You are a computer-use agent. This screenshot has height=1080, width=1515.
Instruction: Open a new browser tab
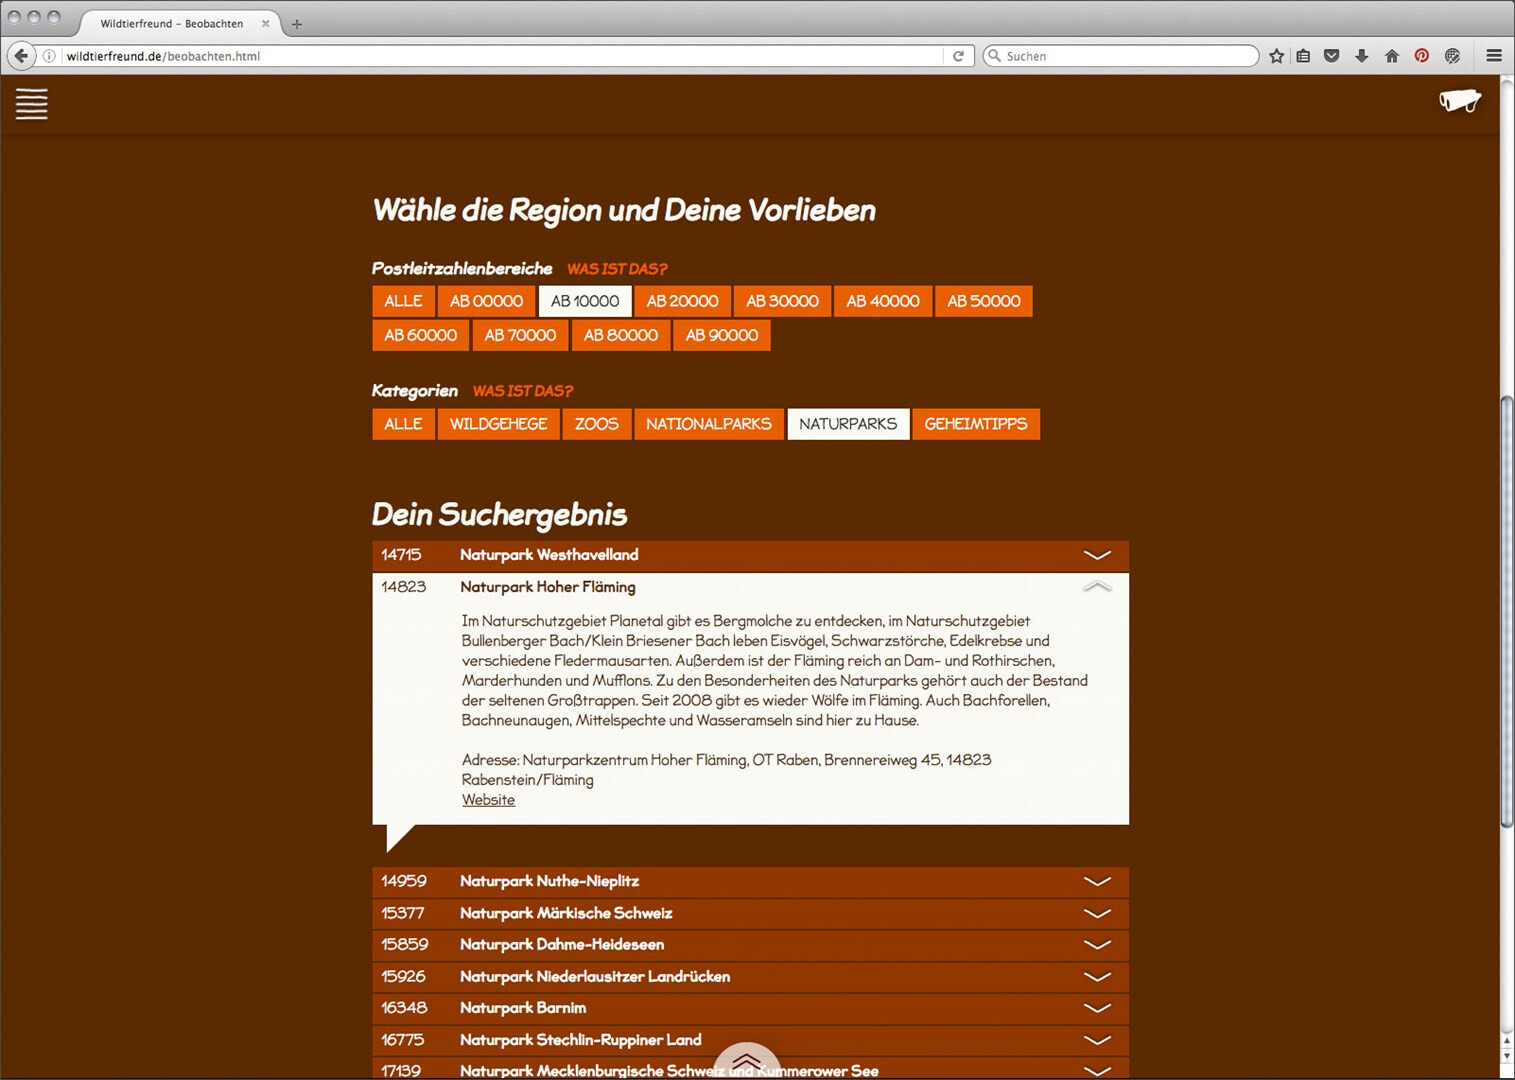[x=297, y=24]
